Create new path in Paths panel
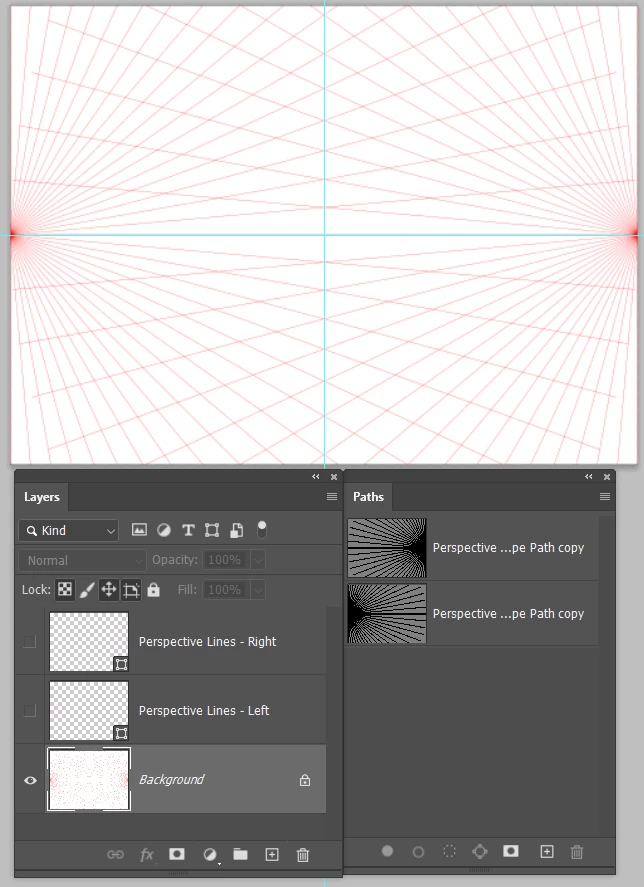644x887 pixels. (547, 851)
